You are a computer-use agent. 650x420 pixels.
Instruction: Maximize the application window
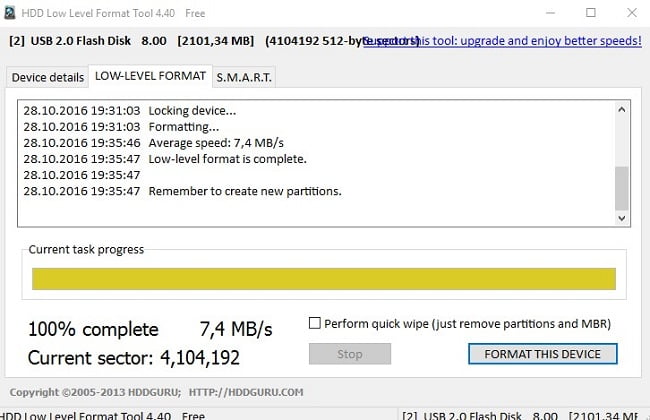[x=591, y=13]
